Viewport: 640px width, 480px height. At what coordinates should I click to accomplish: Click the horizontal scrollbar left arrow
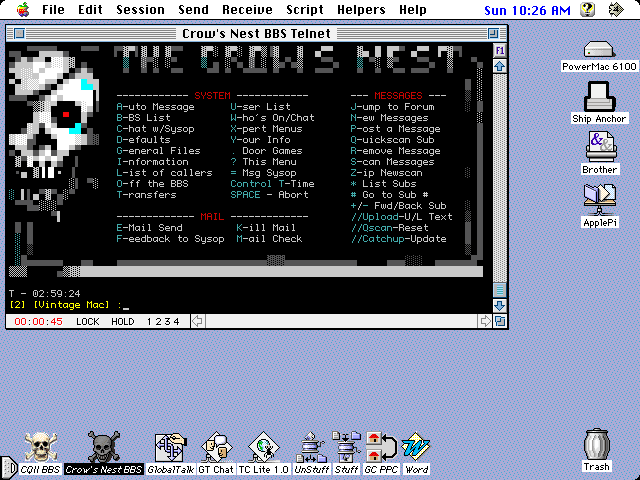(198, 321)
